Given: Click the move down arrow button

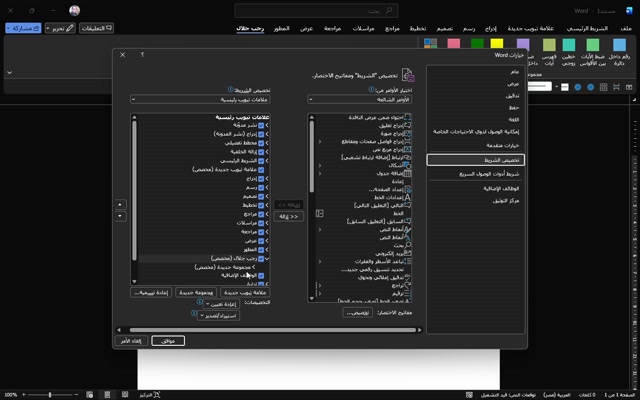Looking at the screenshot, I should coord(121,216).
